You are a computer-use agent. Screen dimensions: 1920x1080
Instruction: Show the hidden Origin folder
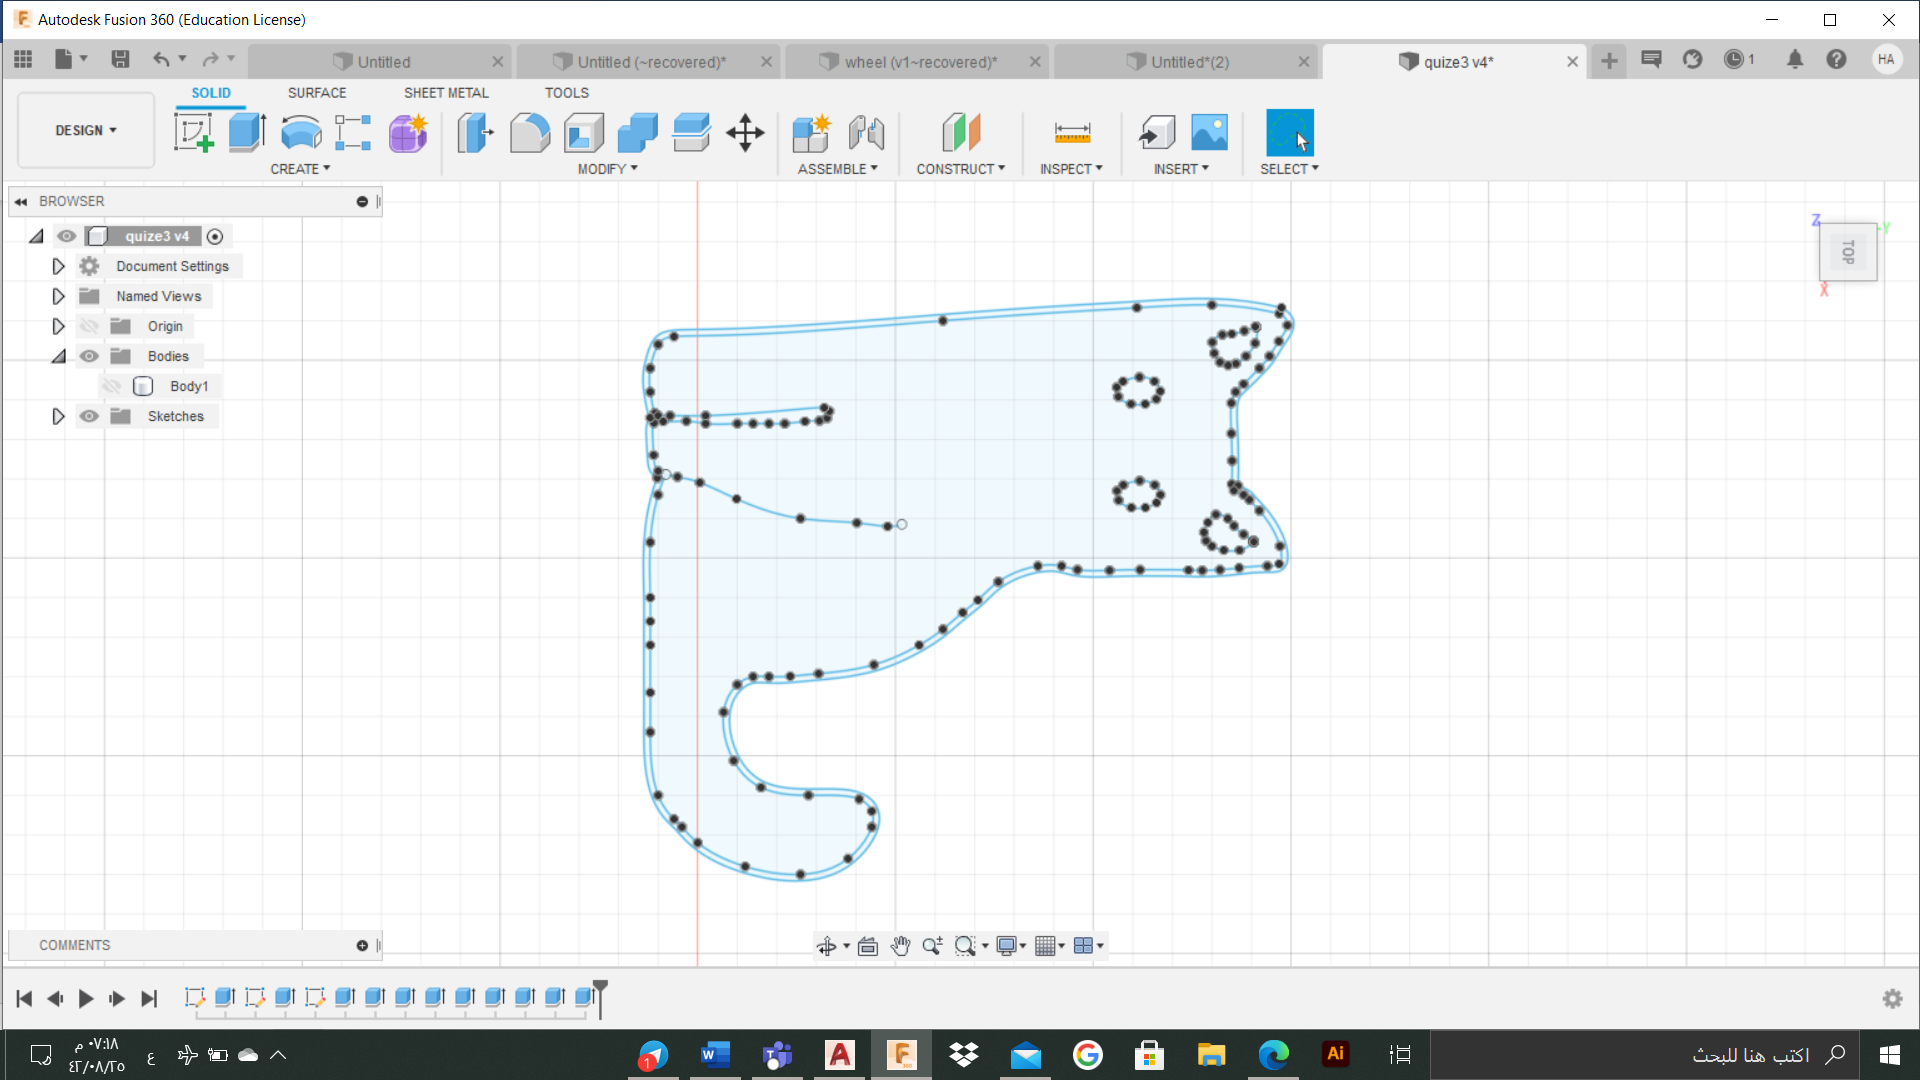89,326
